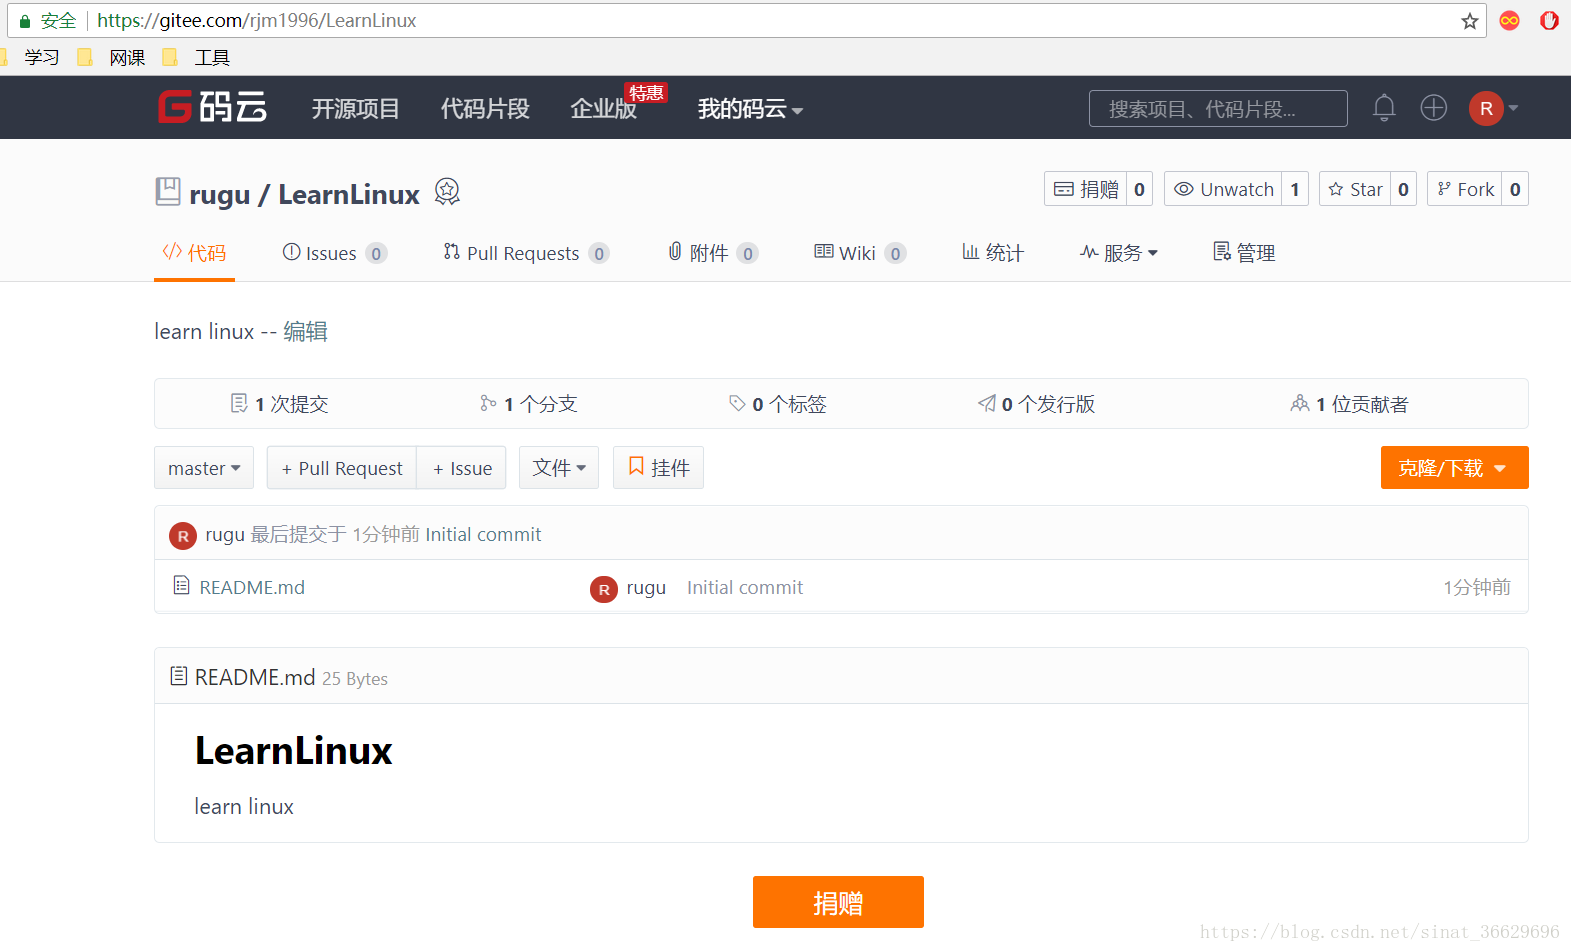Click the README.md file icon in list

pos(181,585)
